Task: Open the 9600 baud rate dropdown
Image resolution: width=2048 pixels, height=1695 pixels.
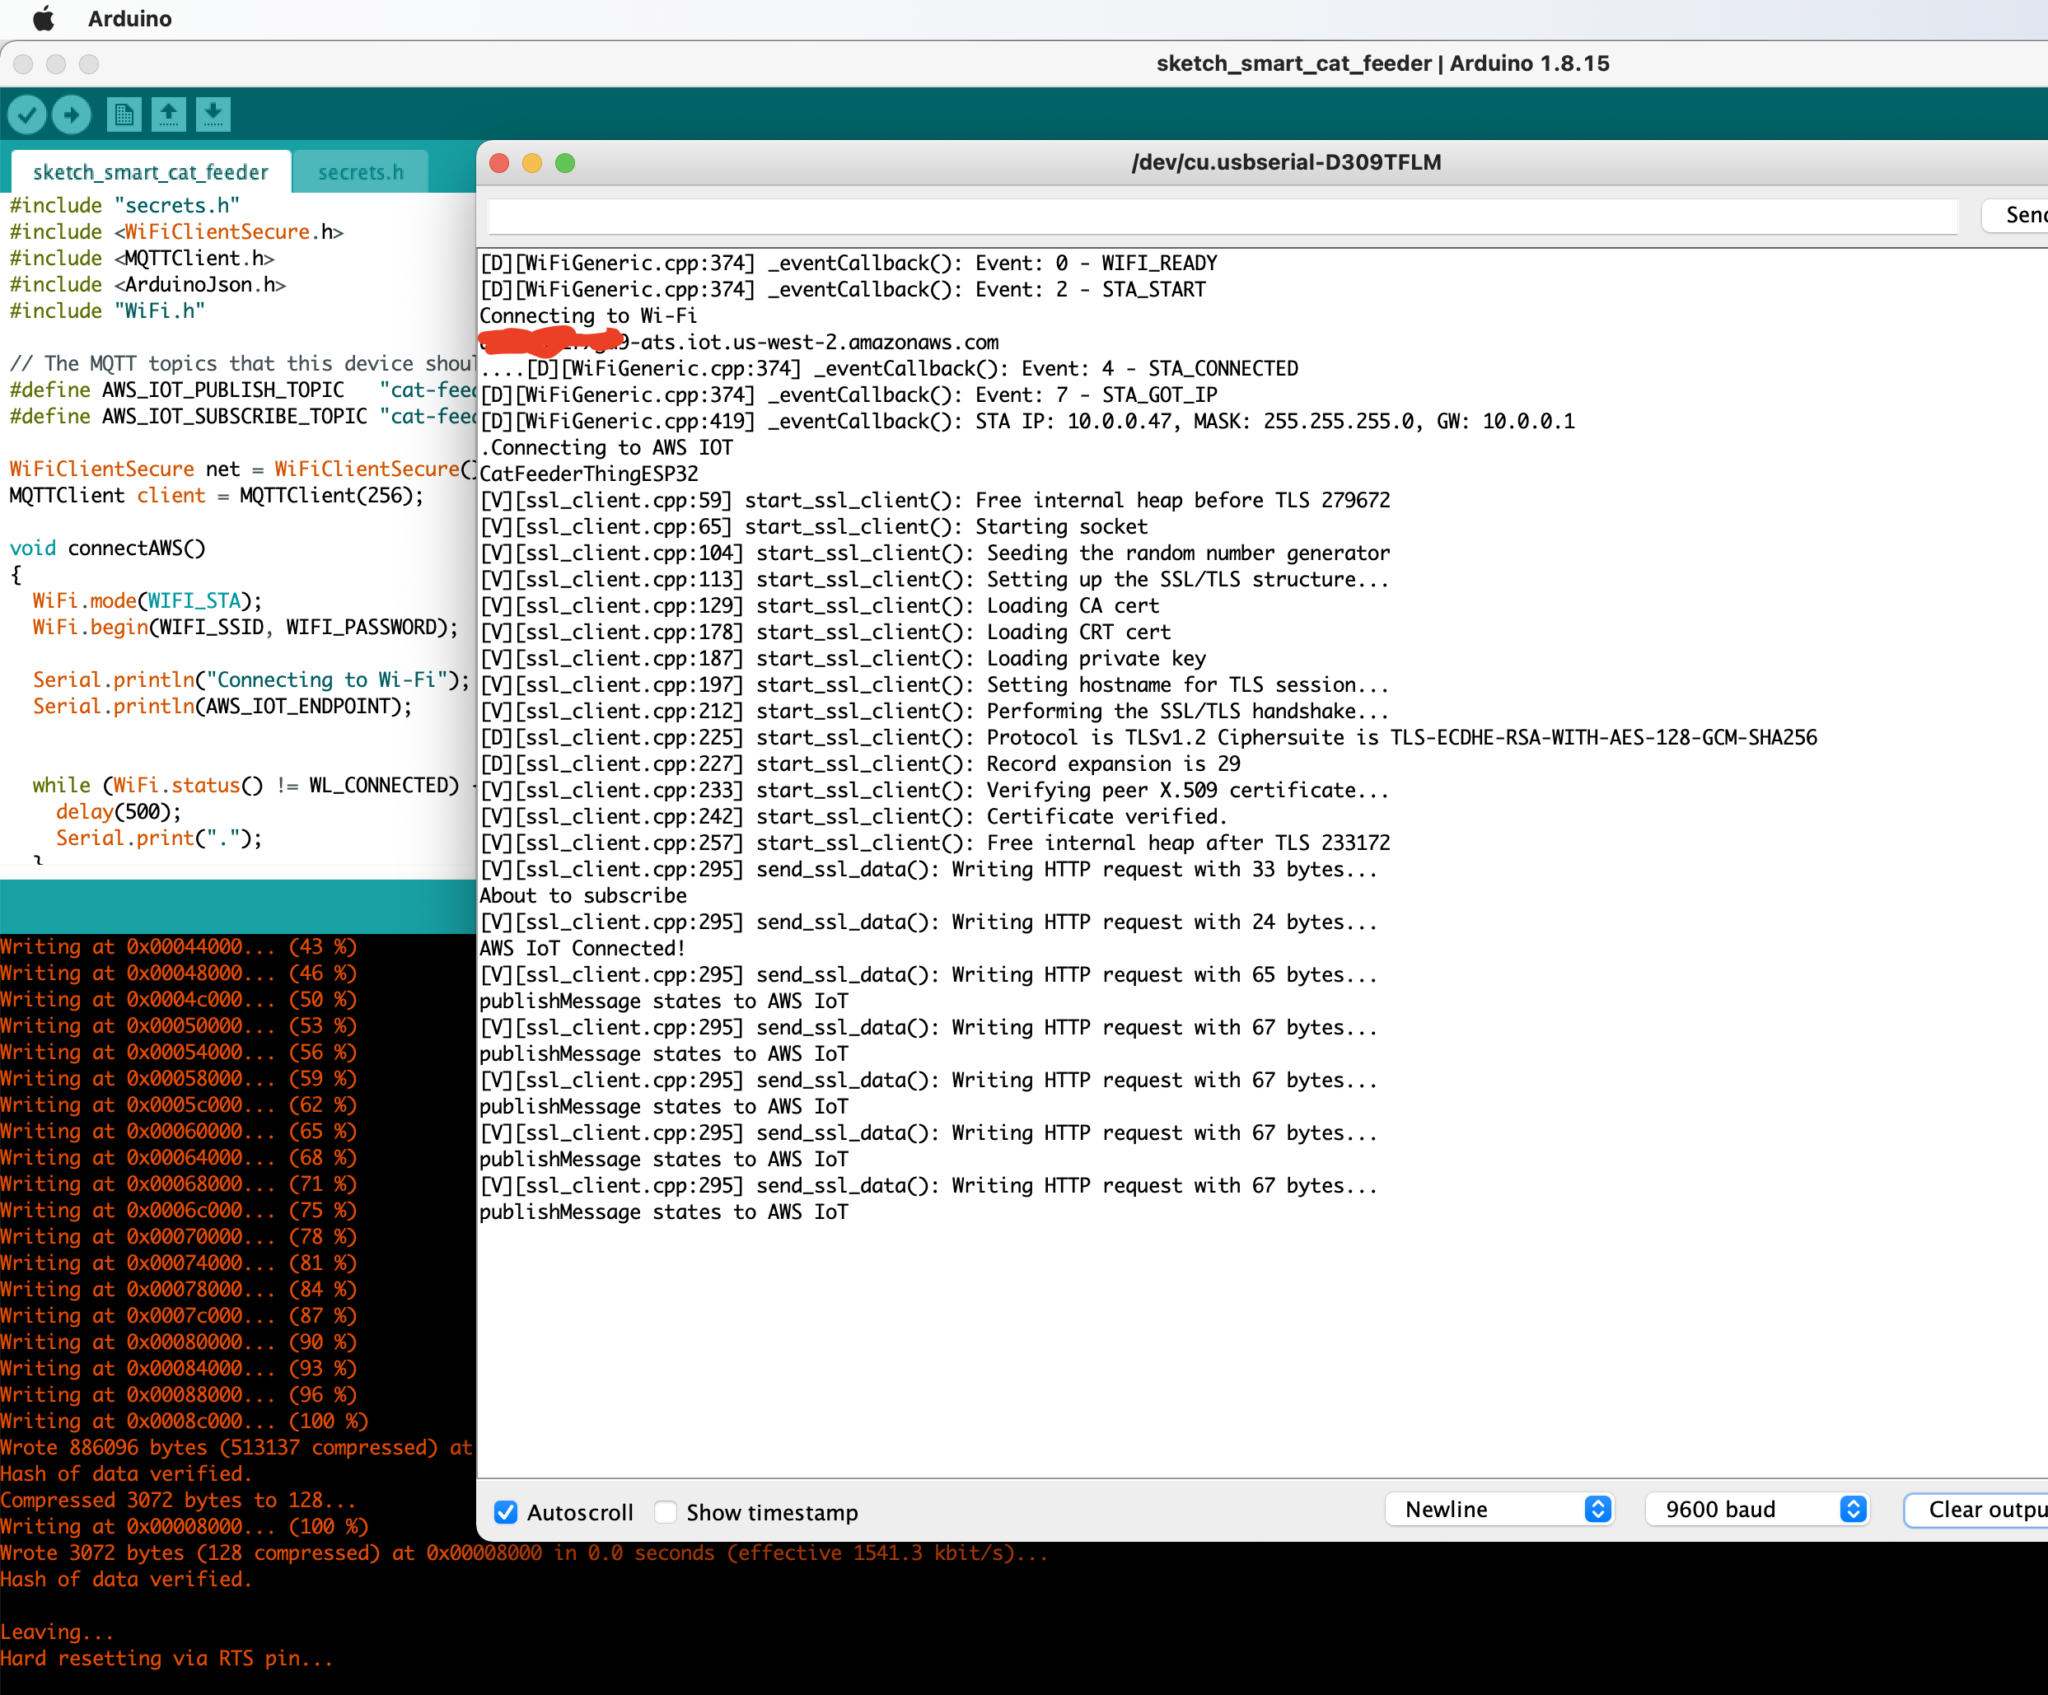Action: coord(1757,1509)
